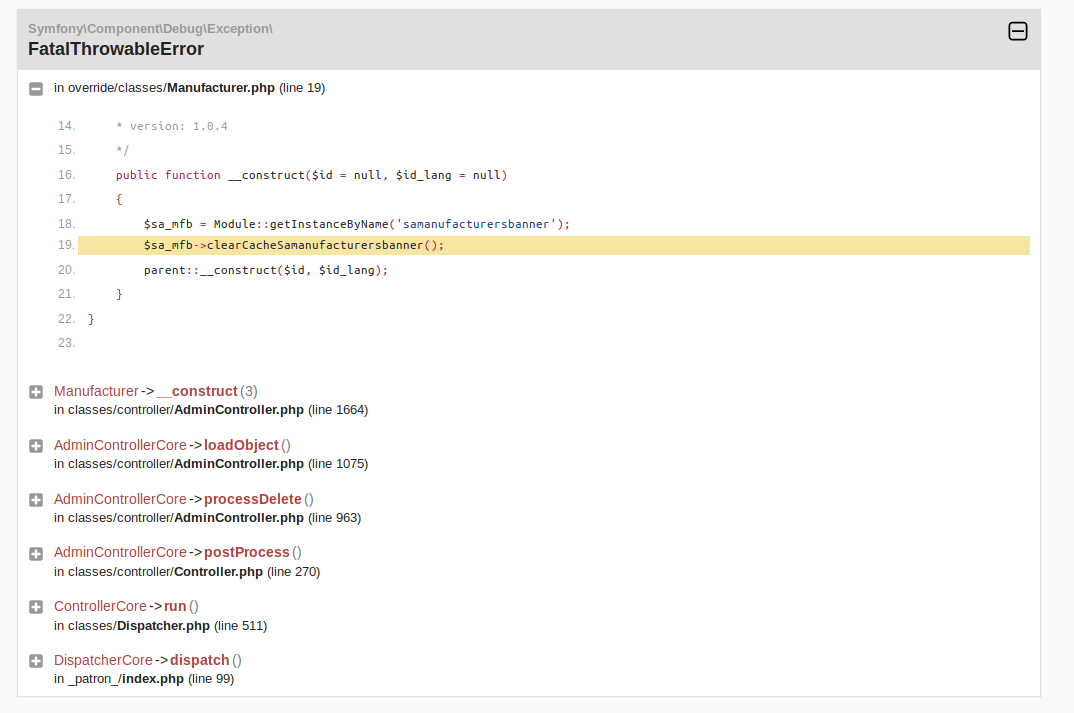Expand the DispatcherCore->dispatch trace entry
Image resolution: width=1074 pixels, height=713 pixels.
(36, 661)
